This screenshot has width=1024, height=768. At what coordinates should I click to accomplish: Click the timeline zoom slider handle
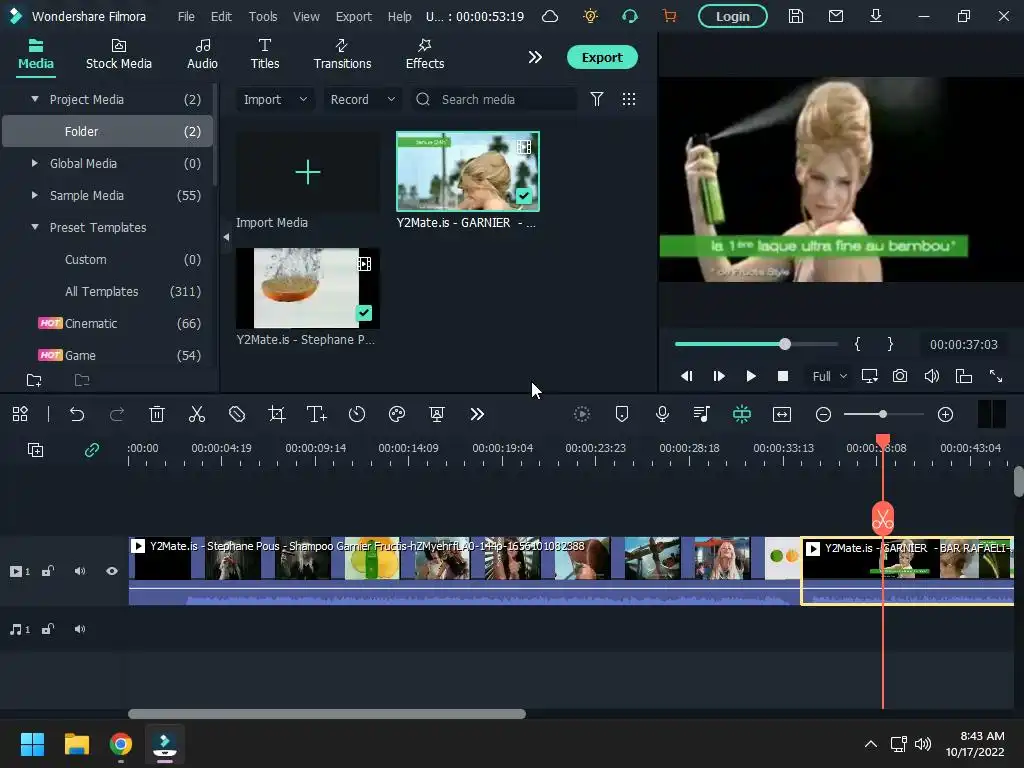883,414
